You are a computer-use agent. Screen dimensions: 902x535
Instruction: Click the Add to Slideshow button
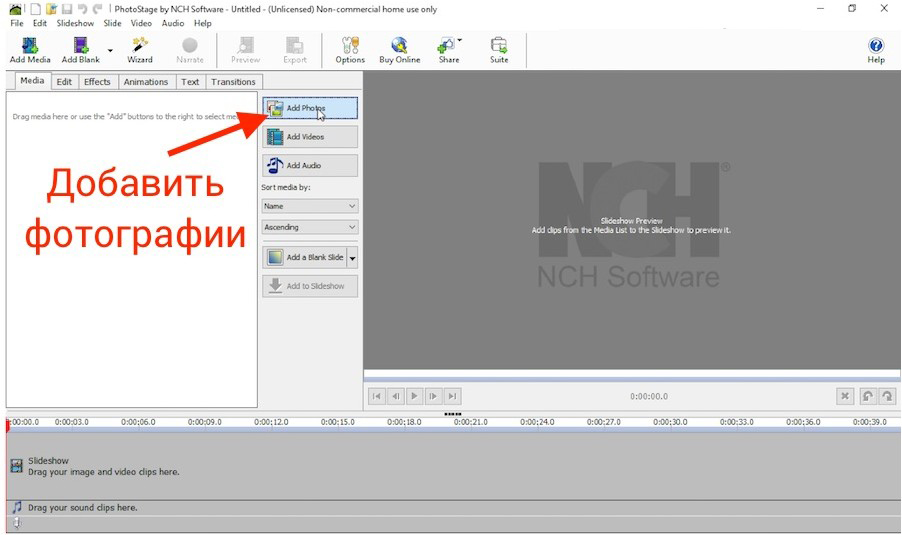coord(310,286)
